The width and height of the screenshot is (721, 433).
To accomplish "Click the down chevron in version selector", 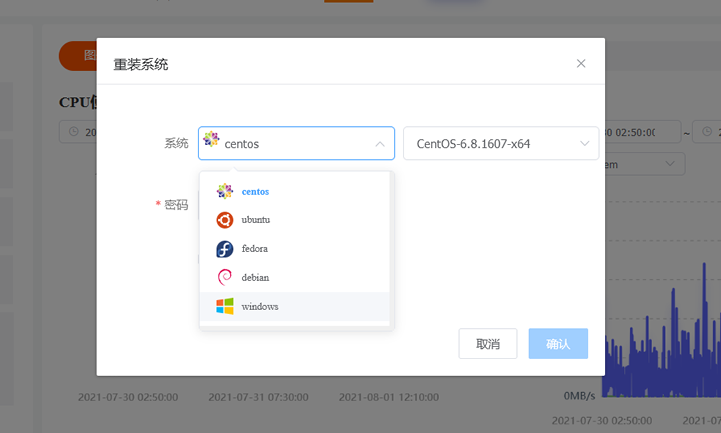I will pos(584,143).
